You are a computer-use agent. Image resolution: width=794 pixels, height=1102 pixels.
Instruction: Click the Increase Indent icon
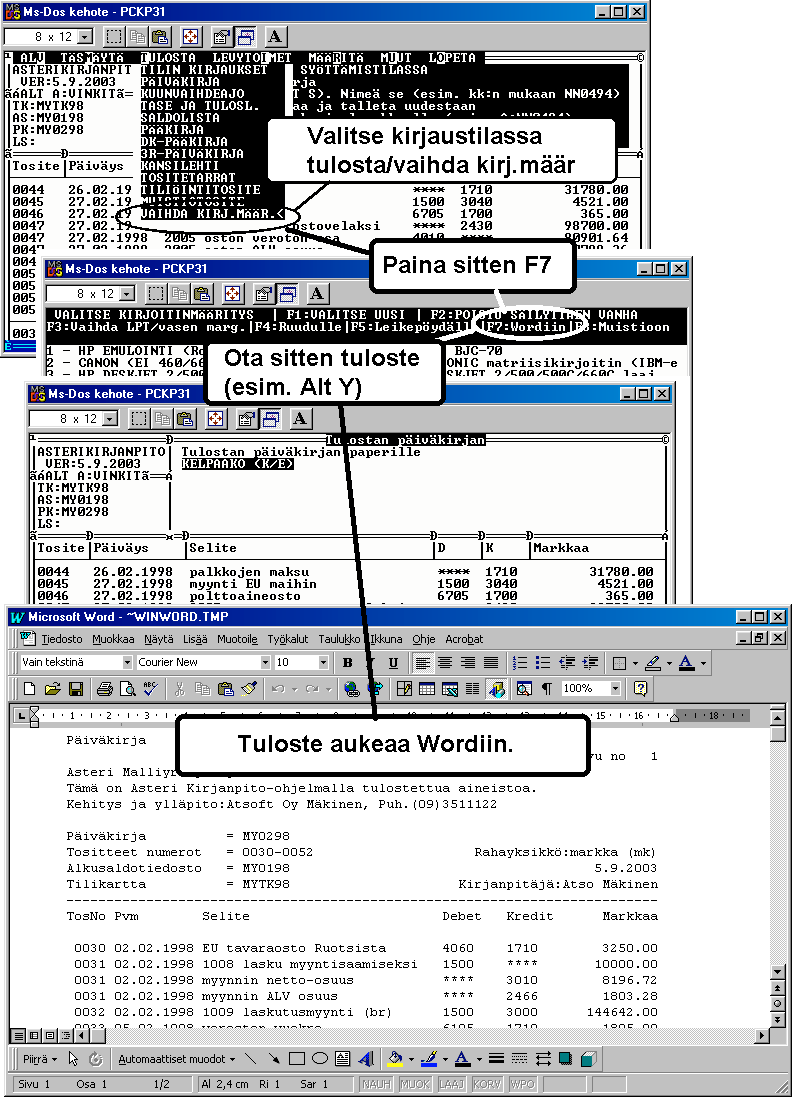click(590, 662)
